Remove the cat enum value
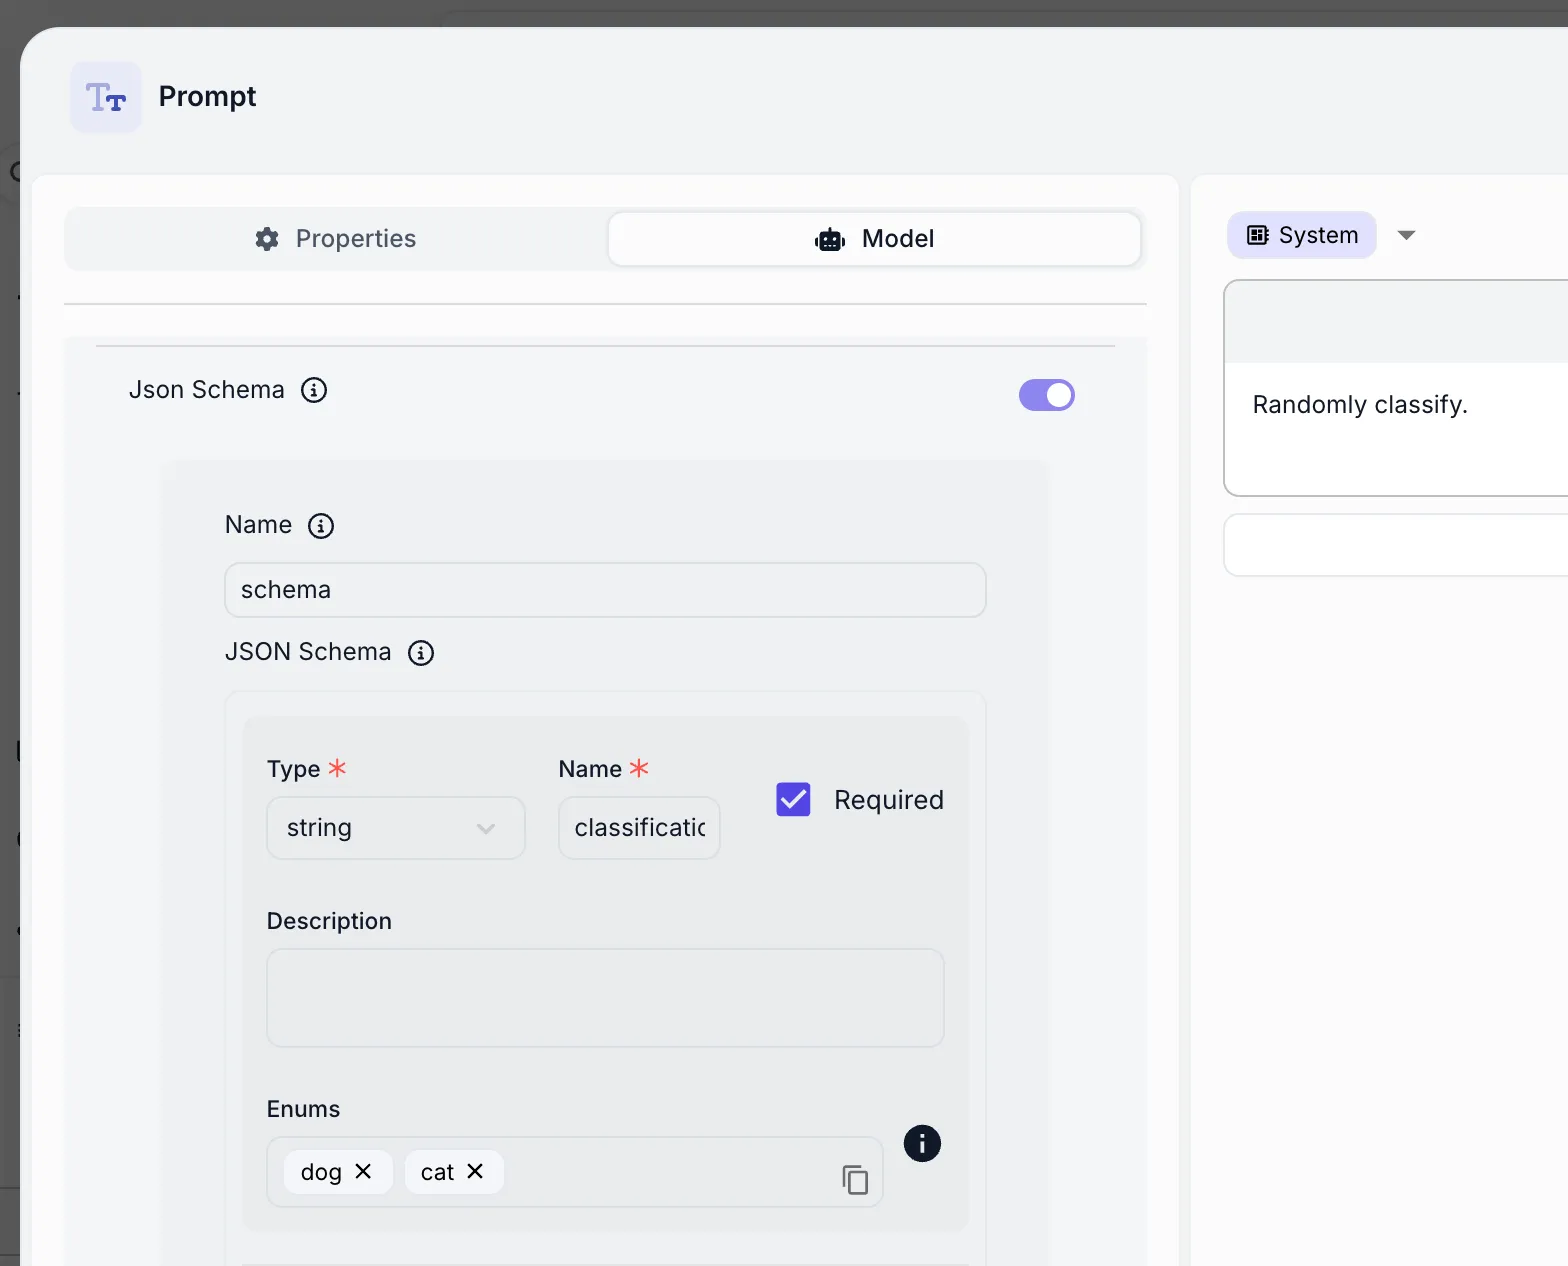 [475, 1171]
